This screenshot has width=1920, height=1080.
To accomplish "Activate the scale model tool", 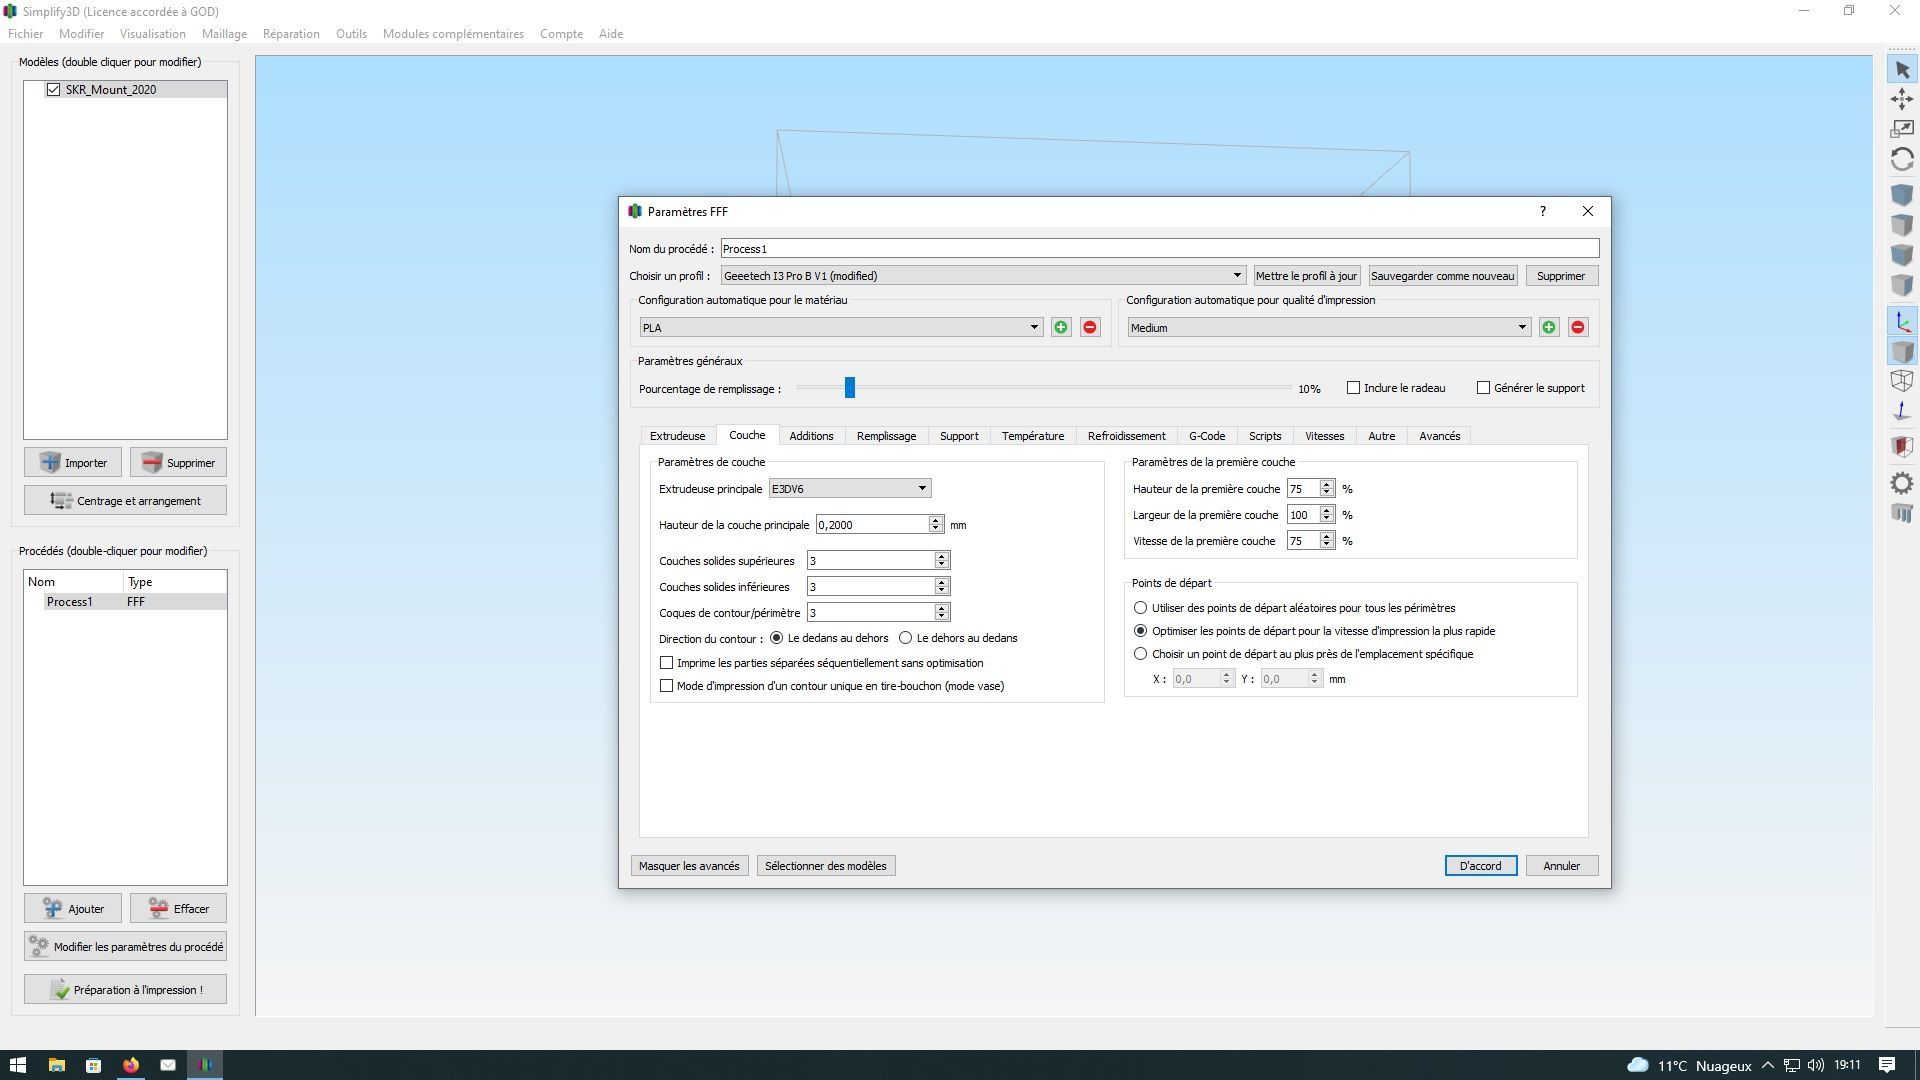I will (1902, 129).
